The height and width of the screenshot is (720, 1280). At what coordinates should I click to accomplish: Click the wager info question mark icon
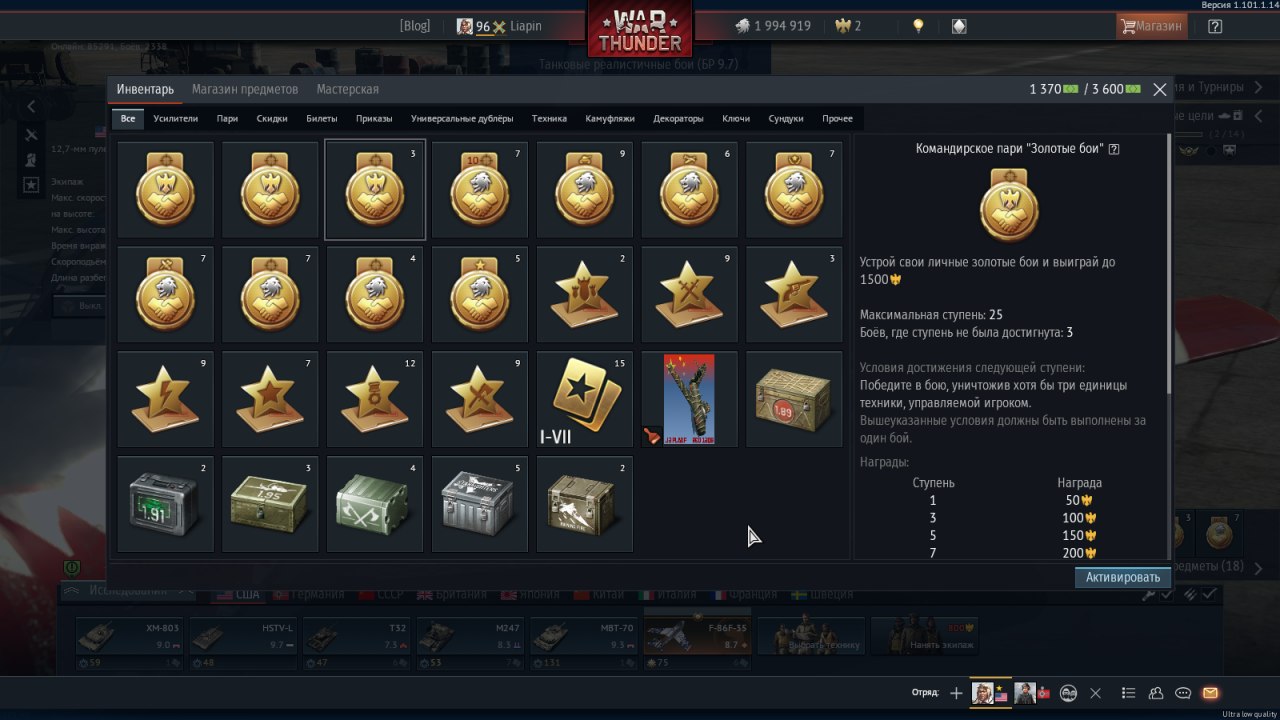1114,149
